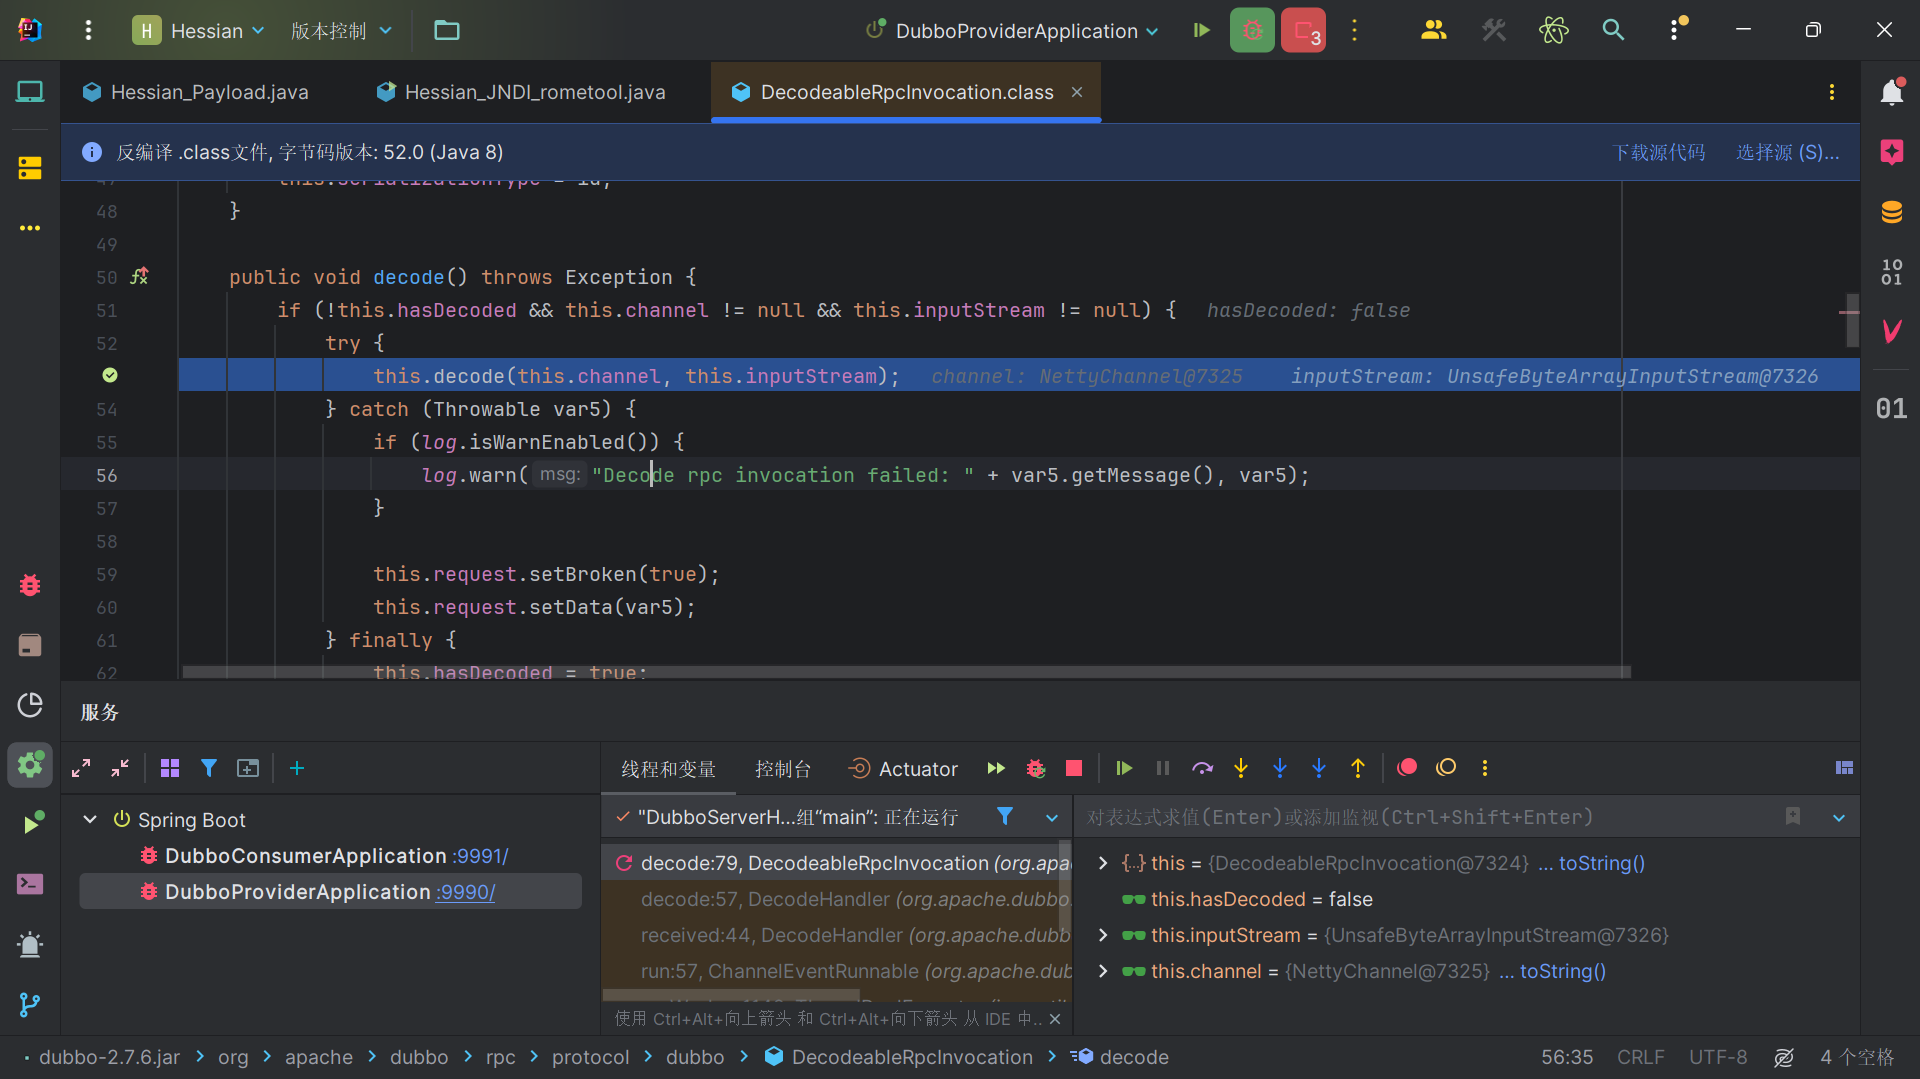The image size is (1920, 1079).
Task: Open the main menu three-dot button
Action: tap(88, 30)
